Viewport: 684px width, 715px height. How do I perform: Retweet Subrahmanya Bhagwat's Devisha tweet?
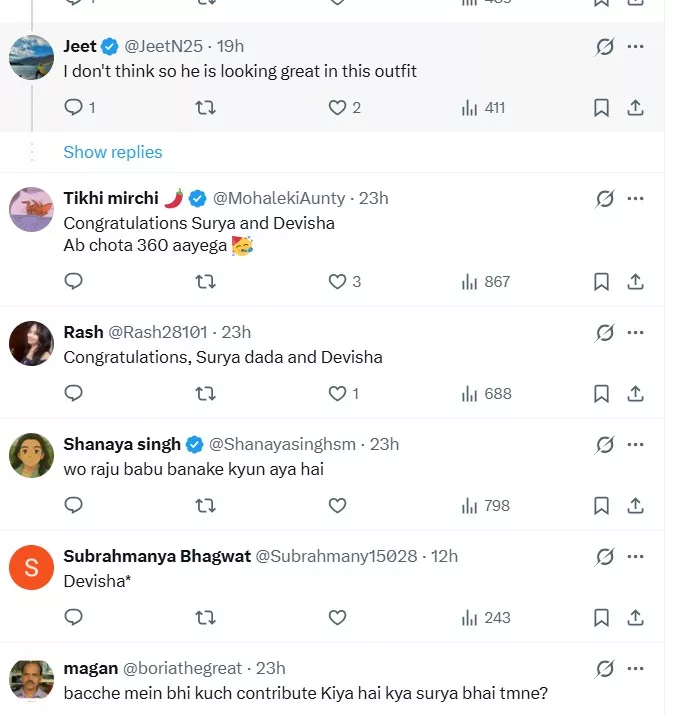pos(205,618)
